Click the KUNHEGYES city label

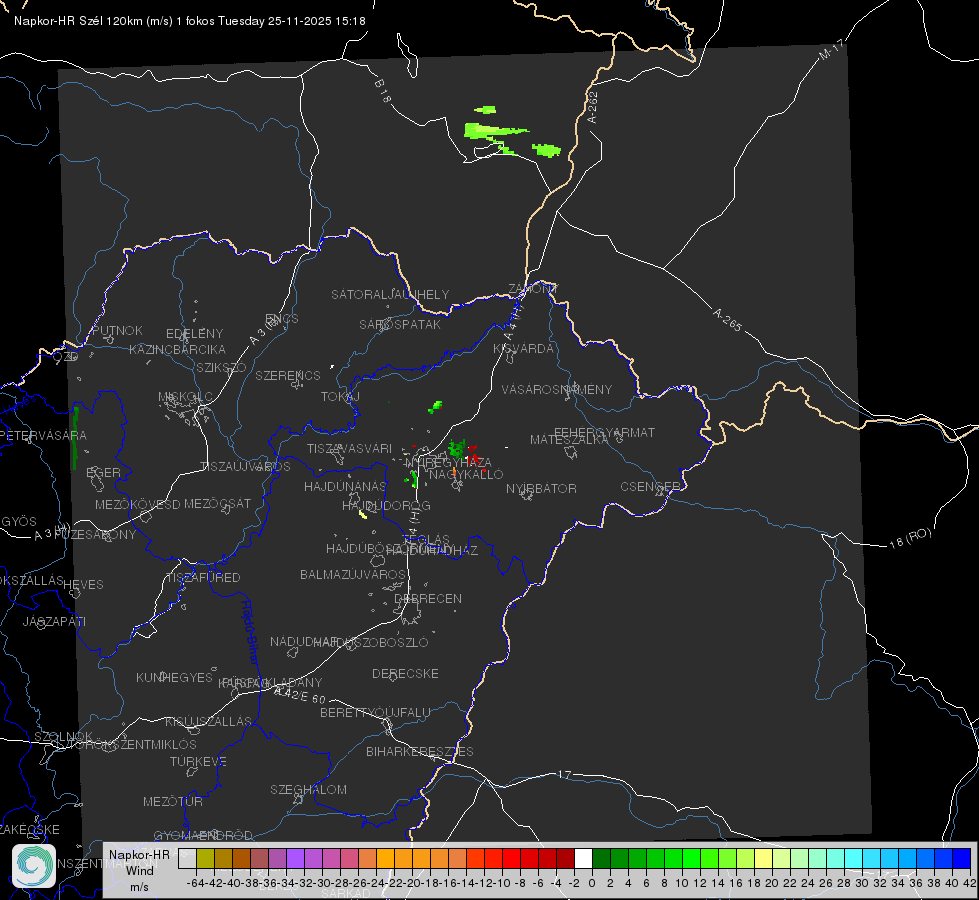coord(174,678)
